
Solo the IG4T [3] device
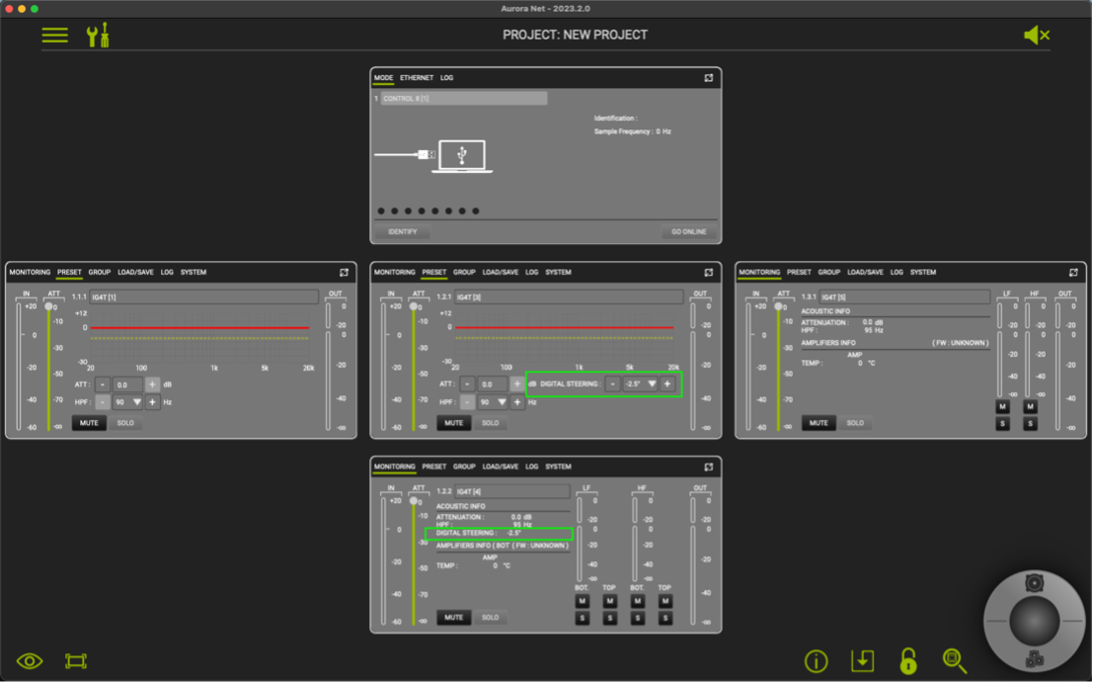tap(490, 423)
